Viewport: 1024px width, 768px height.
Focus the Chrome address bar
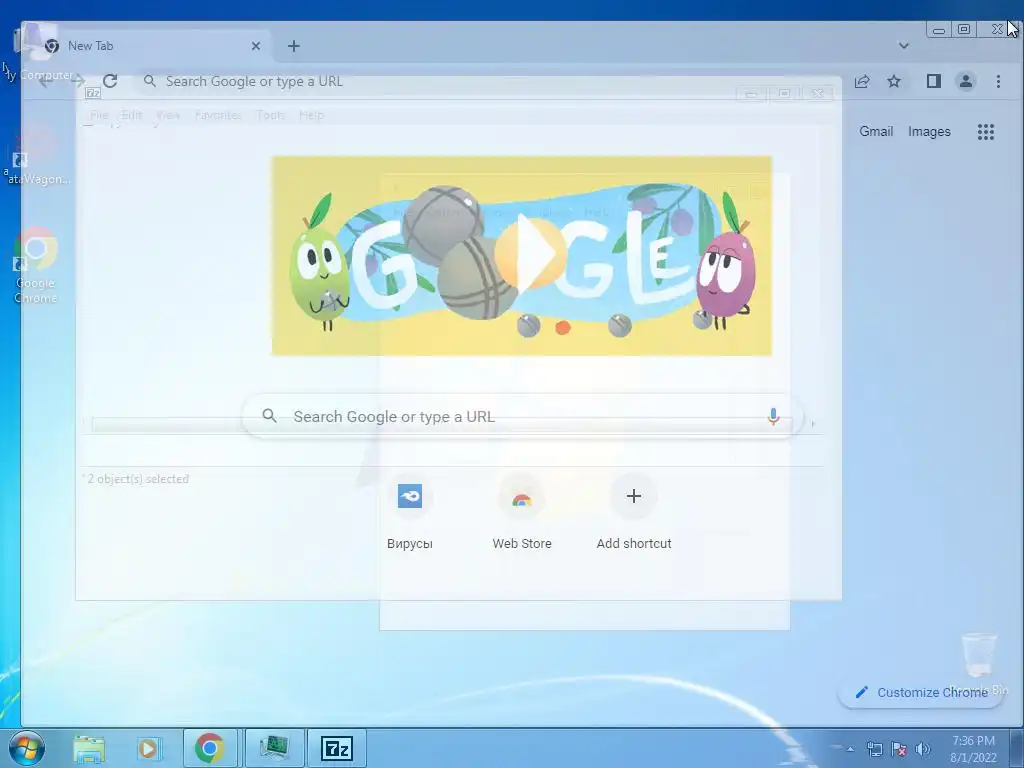pyautogui.click(x=490, y=82)
